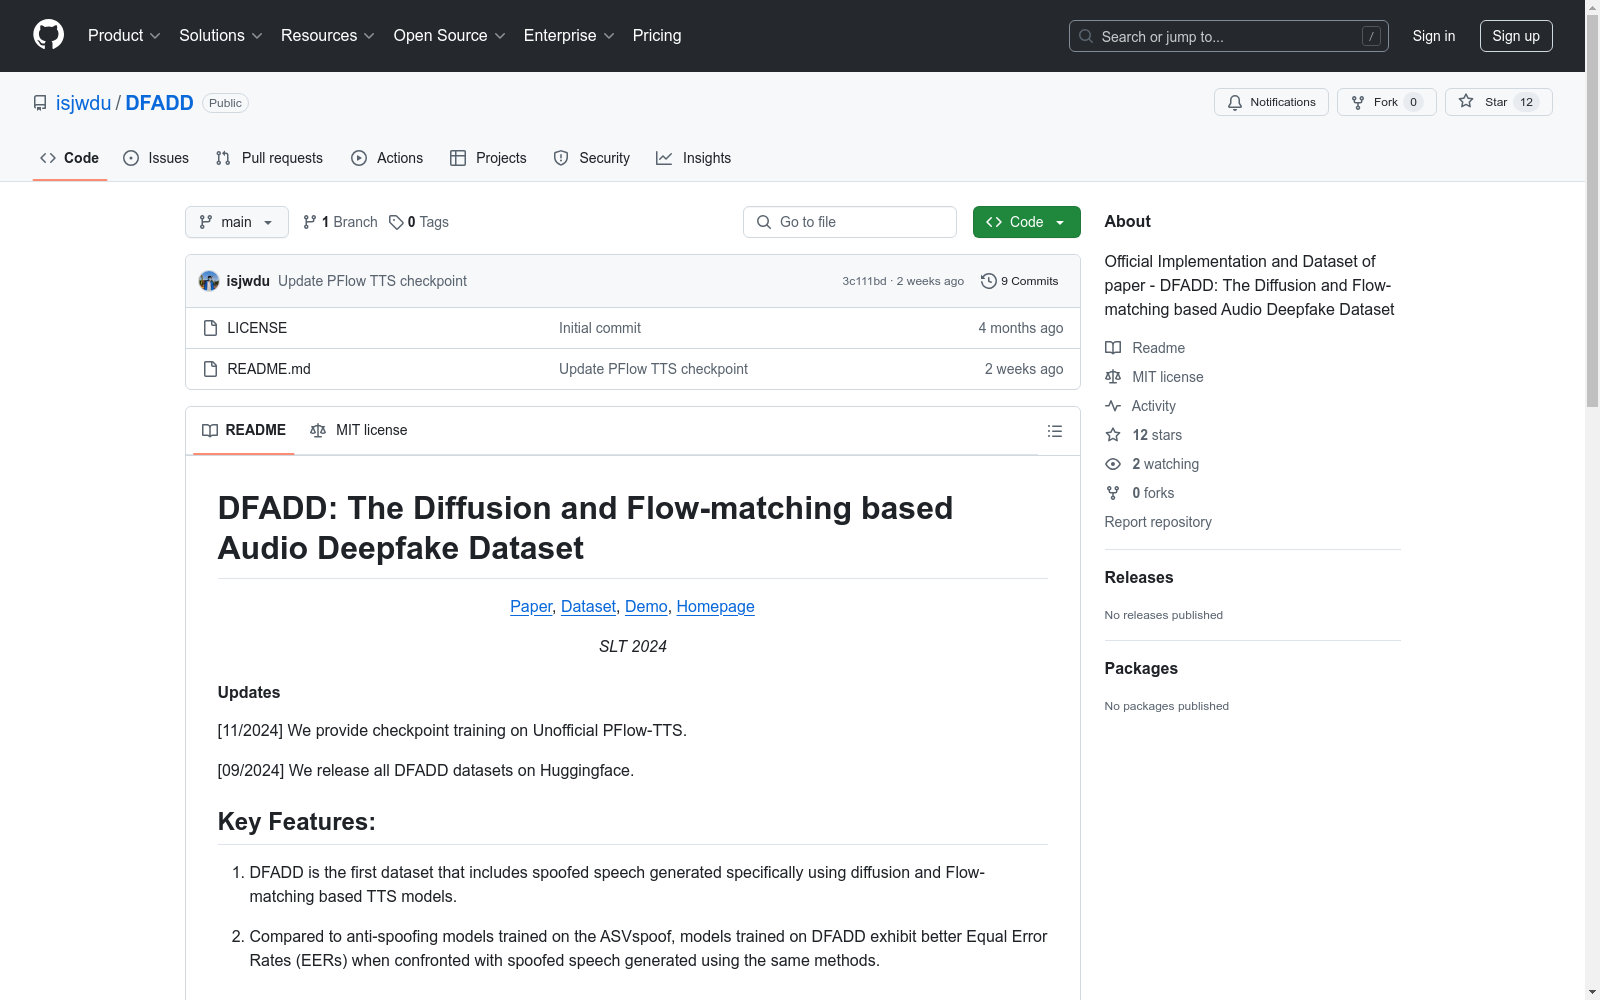Click the Packages heading link
This screenshot has height=1000, width=1600.
[x=1141, y=668]
